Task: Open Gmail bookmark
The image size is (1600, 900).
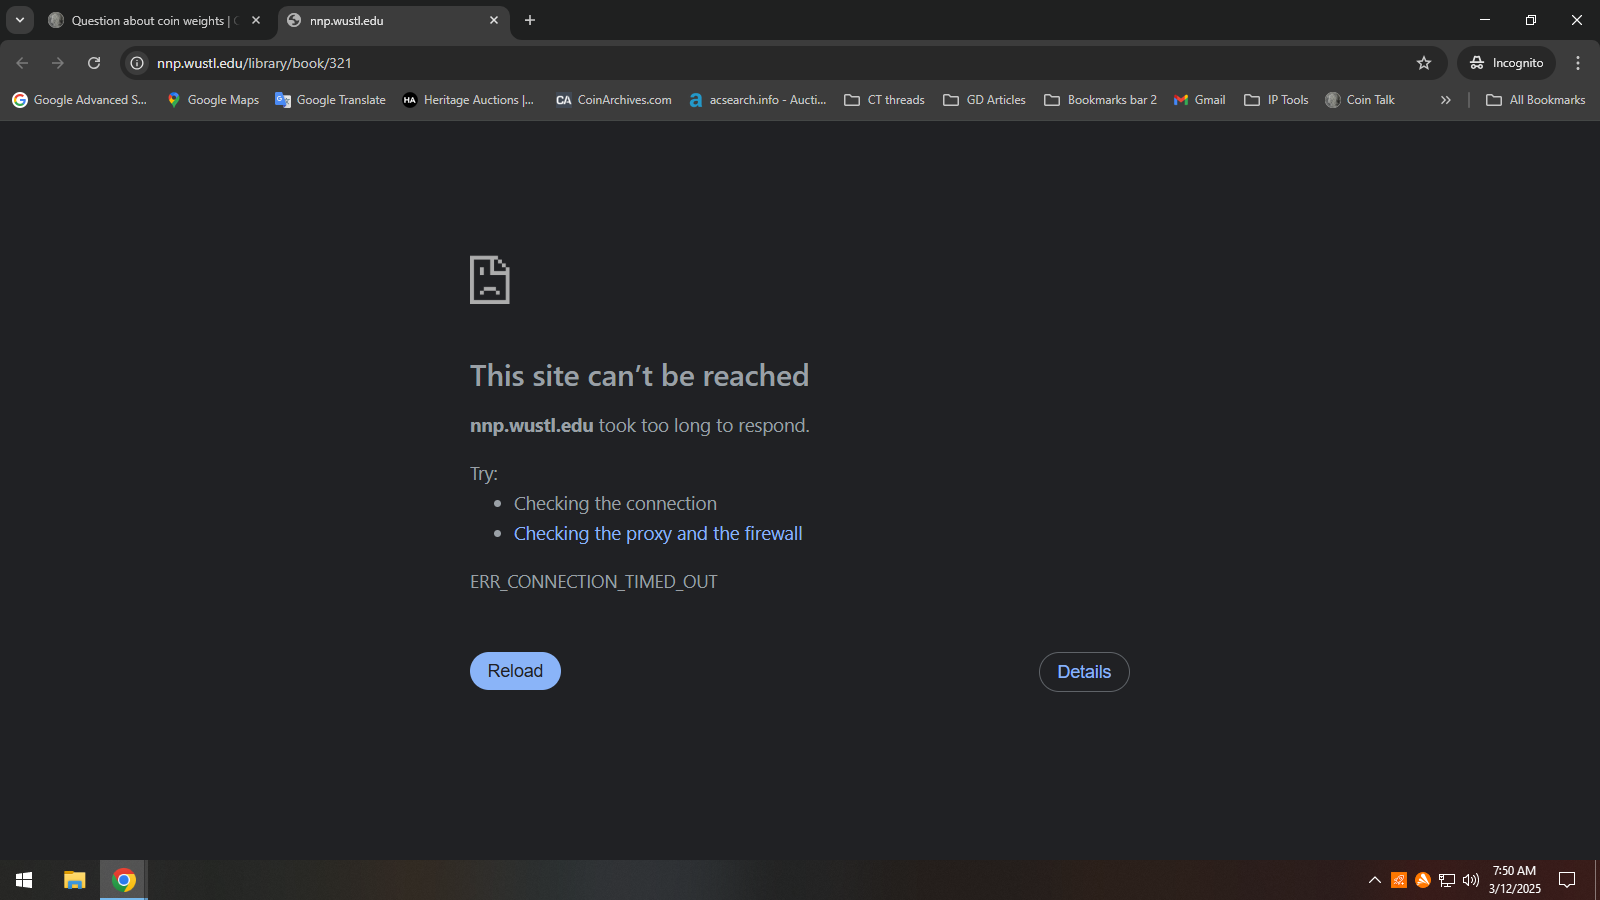Action: pos(1200,100)
